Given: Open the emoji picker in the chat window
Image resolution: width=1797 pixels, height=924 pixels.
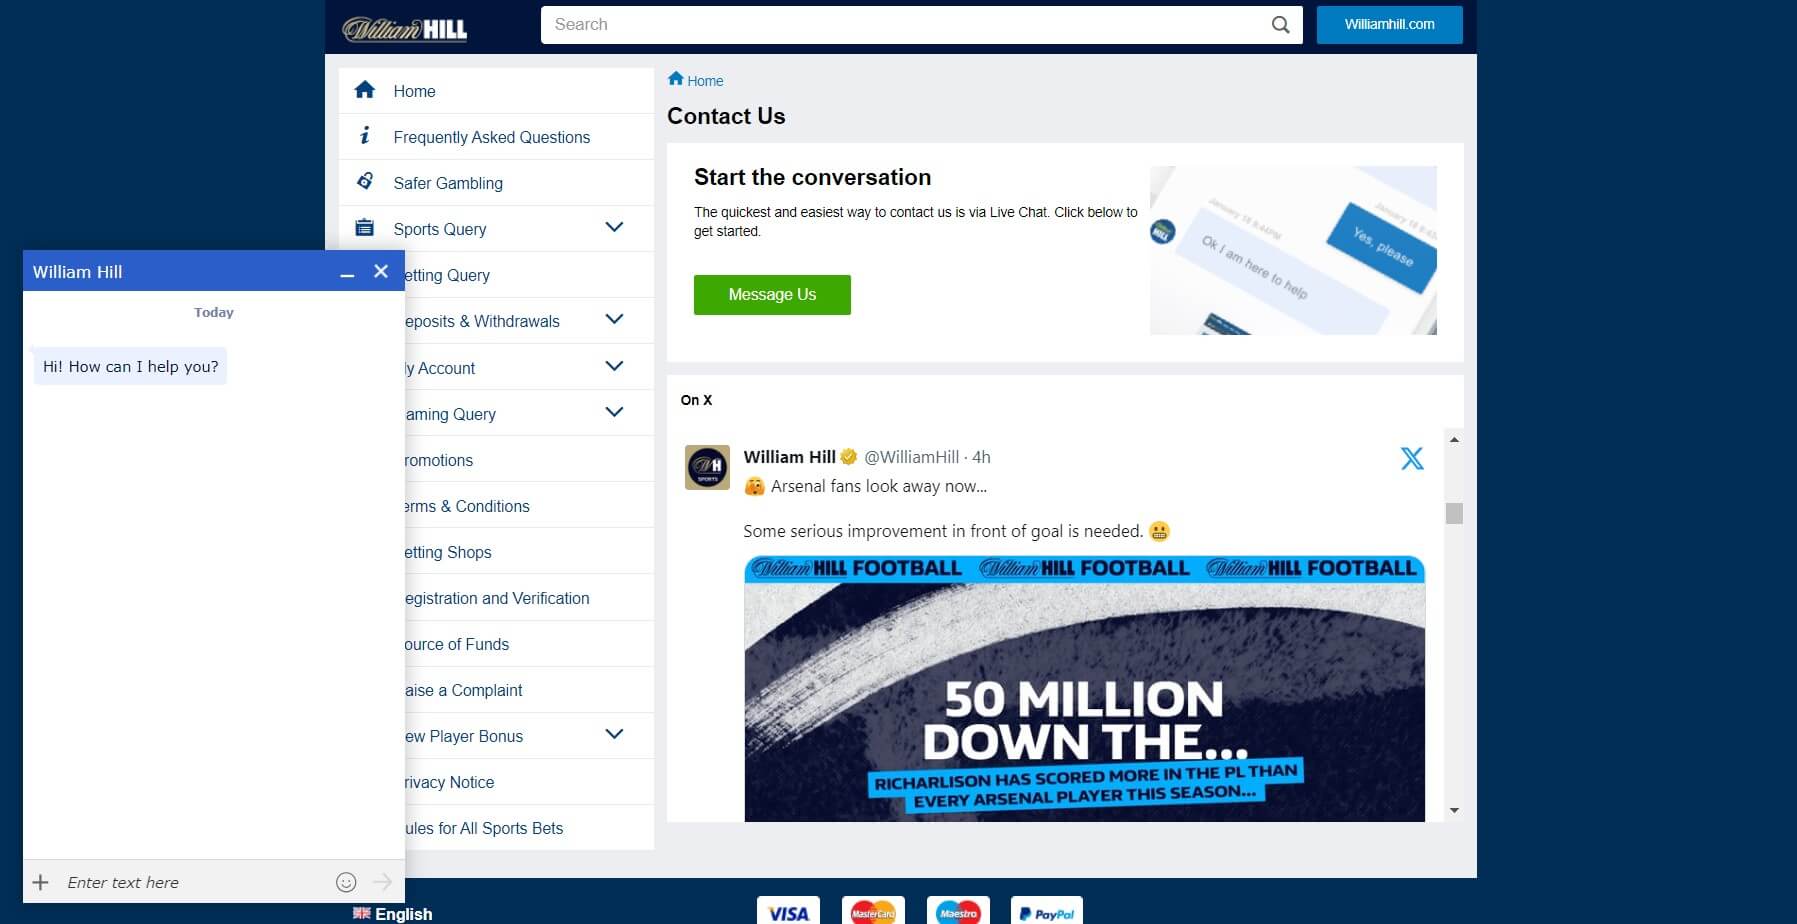Looking at the screenshot, I should pos(346,882).
